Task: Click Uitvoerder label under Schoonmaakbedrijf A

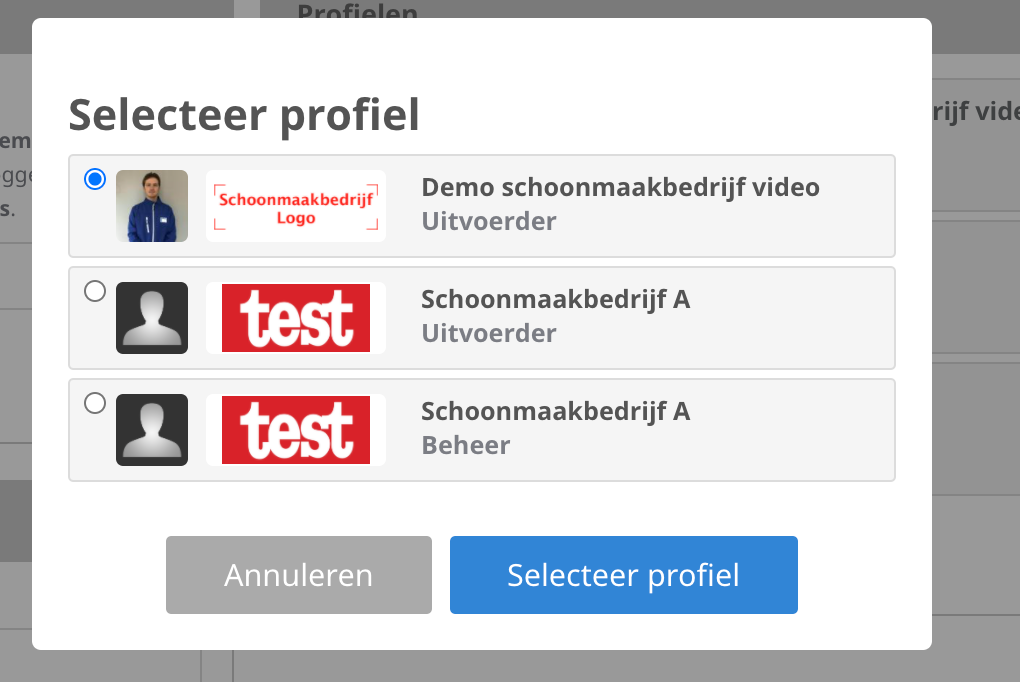Action: click(488, 333)
